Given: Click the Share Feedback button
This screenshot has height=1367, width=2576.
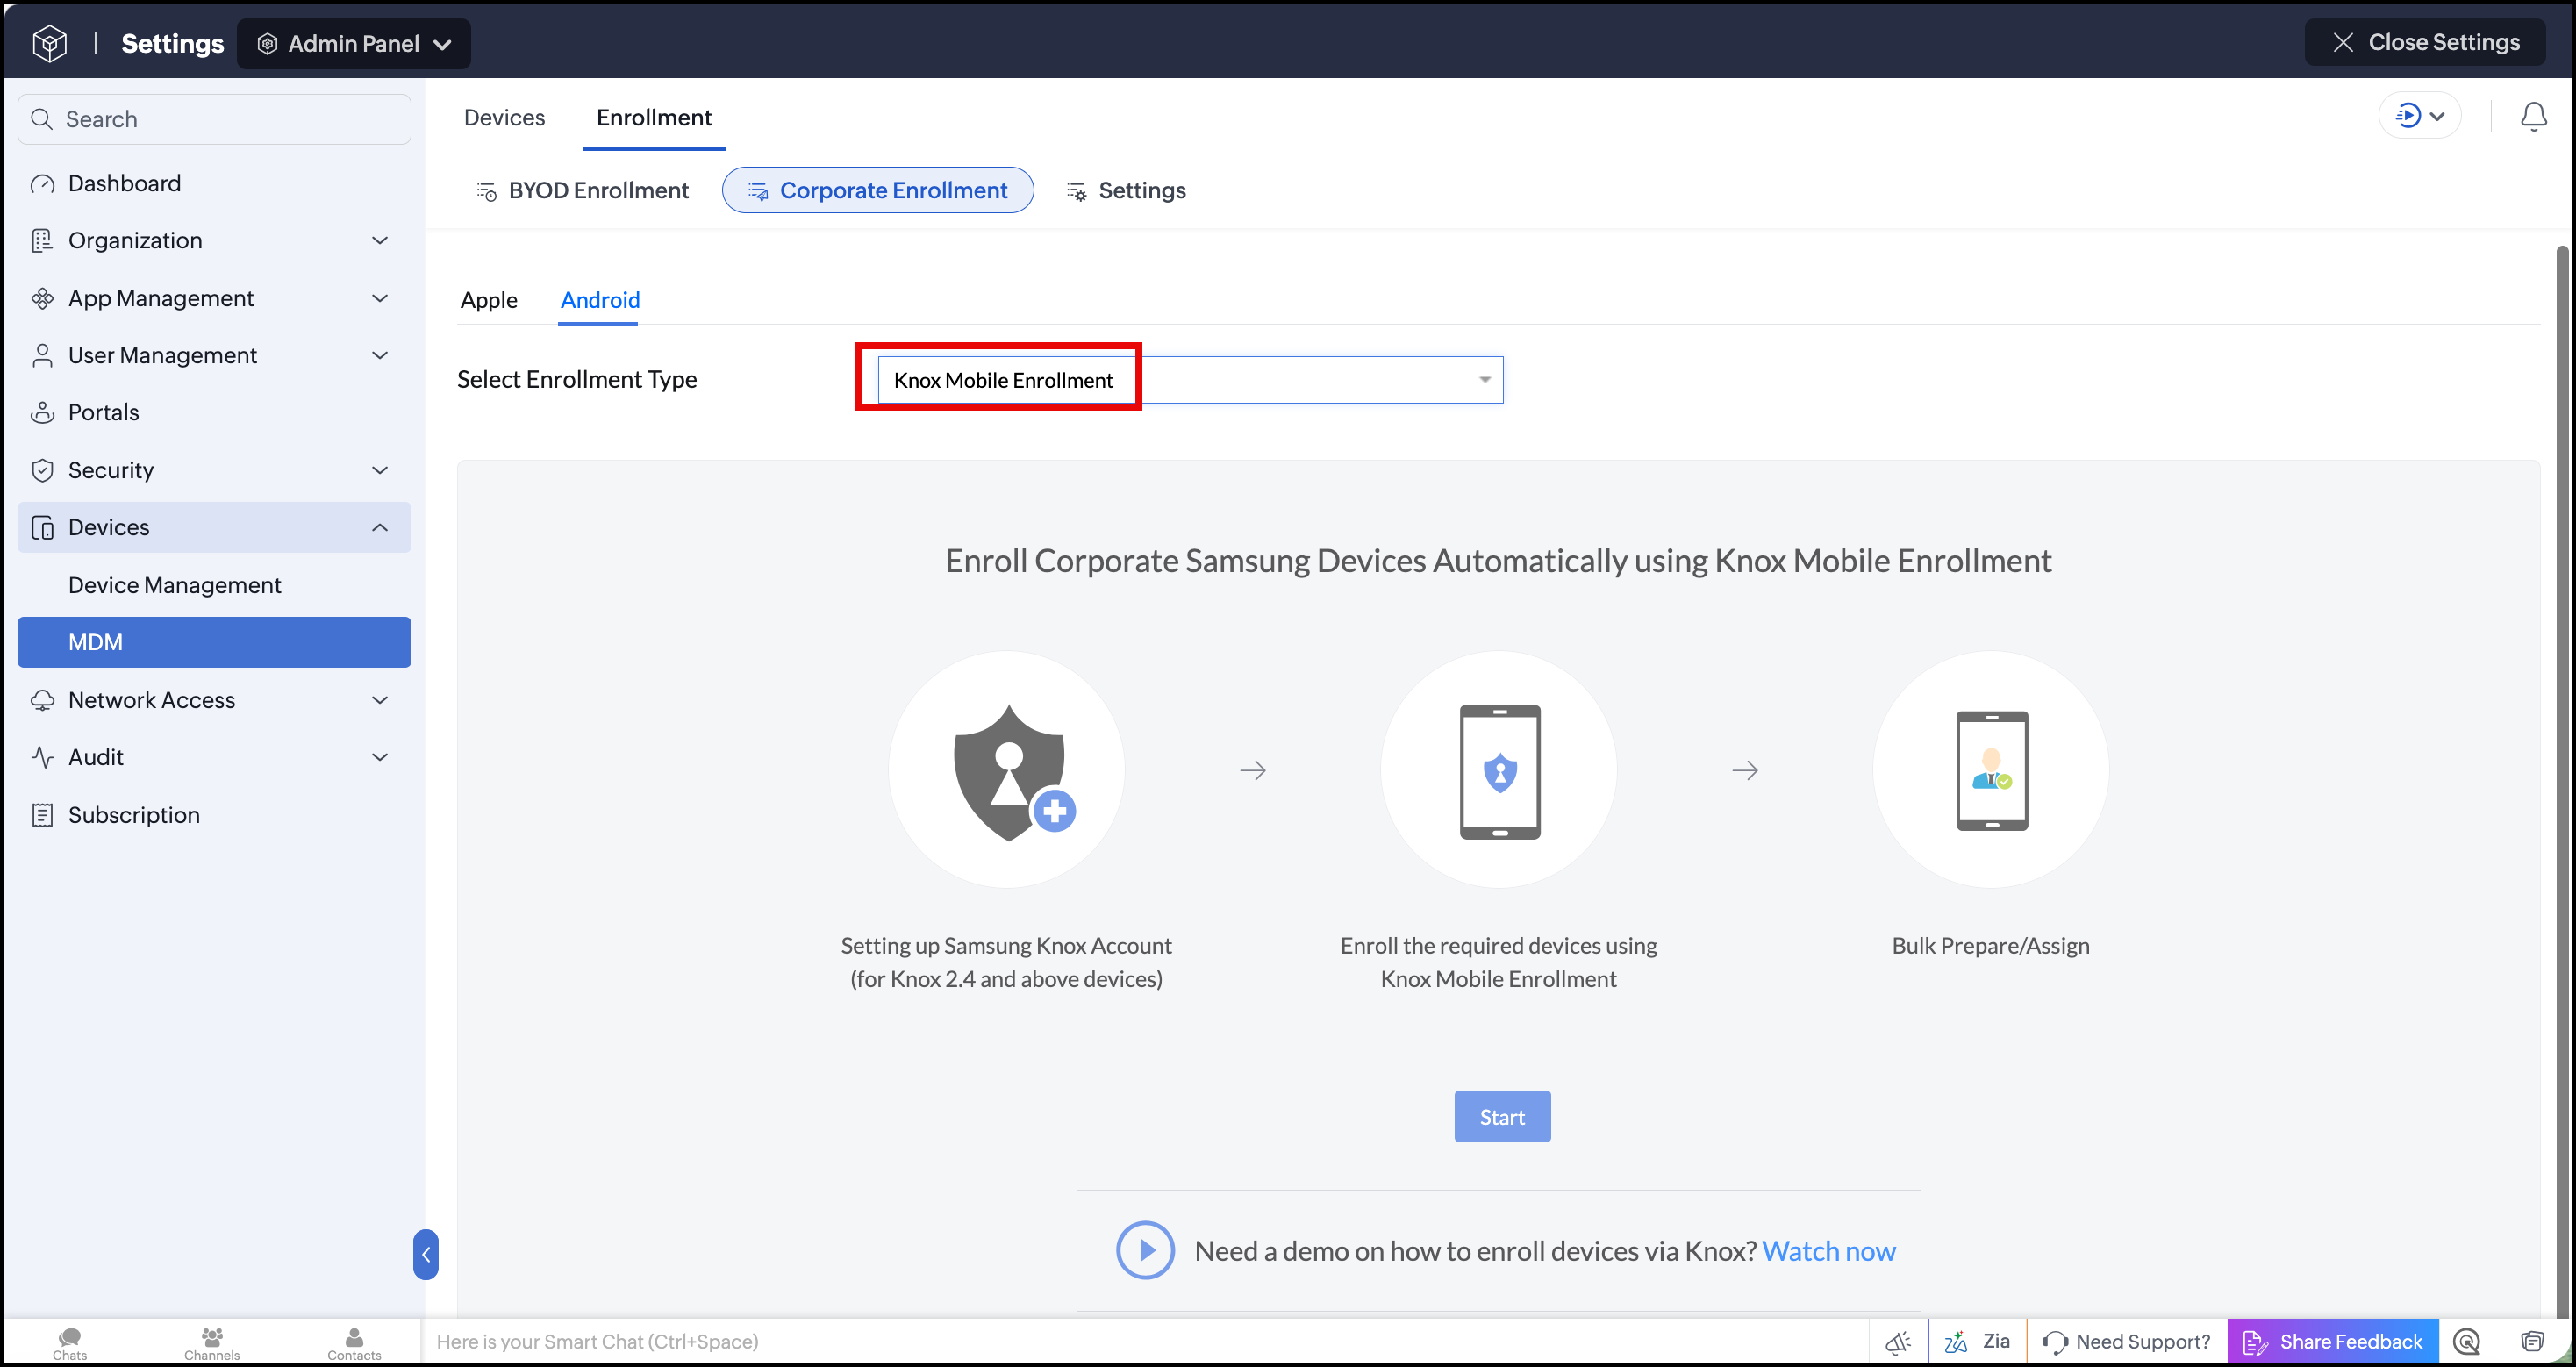Looking at the screenshot, I should (x=2333, y=1342).
